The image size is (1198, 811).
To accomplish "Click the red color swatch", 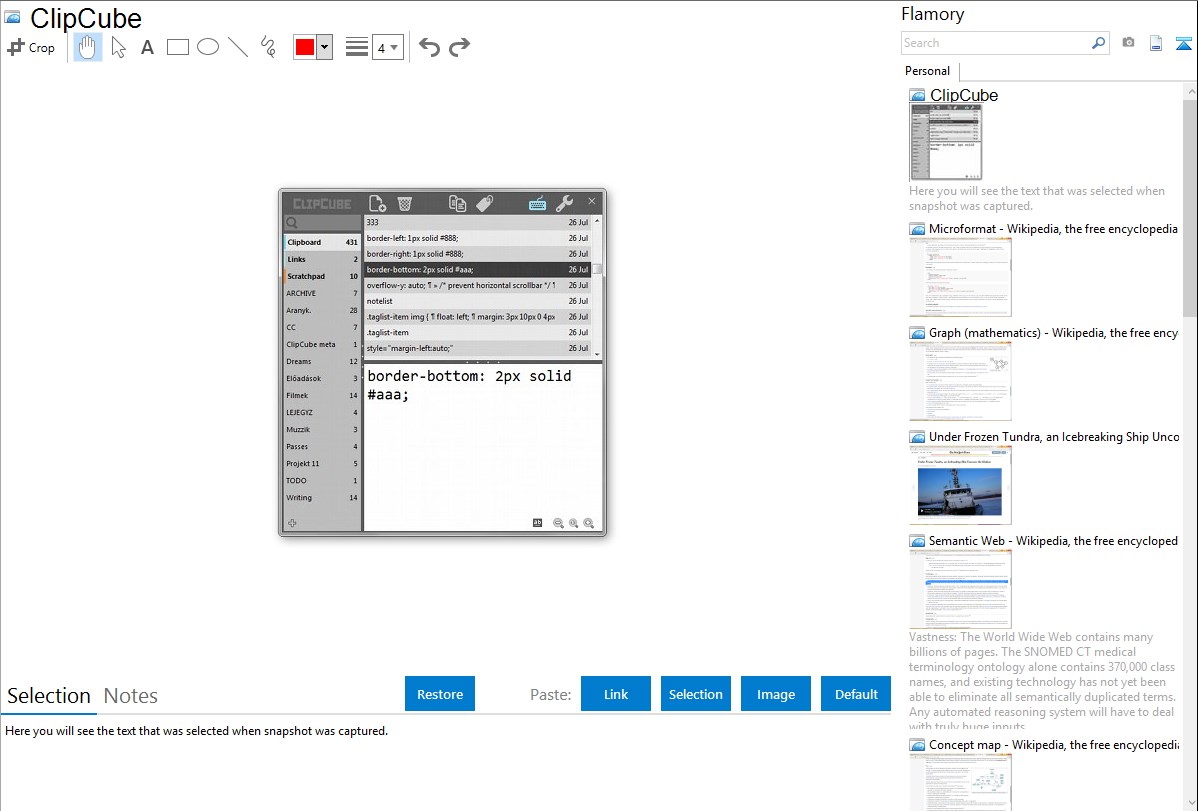I will point(305,47).
